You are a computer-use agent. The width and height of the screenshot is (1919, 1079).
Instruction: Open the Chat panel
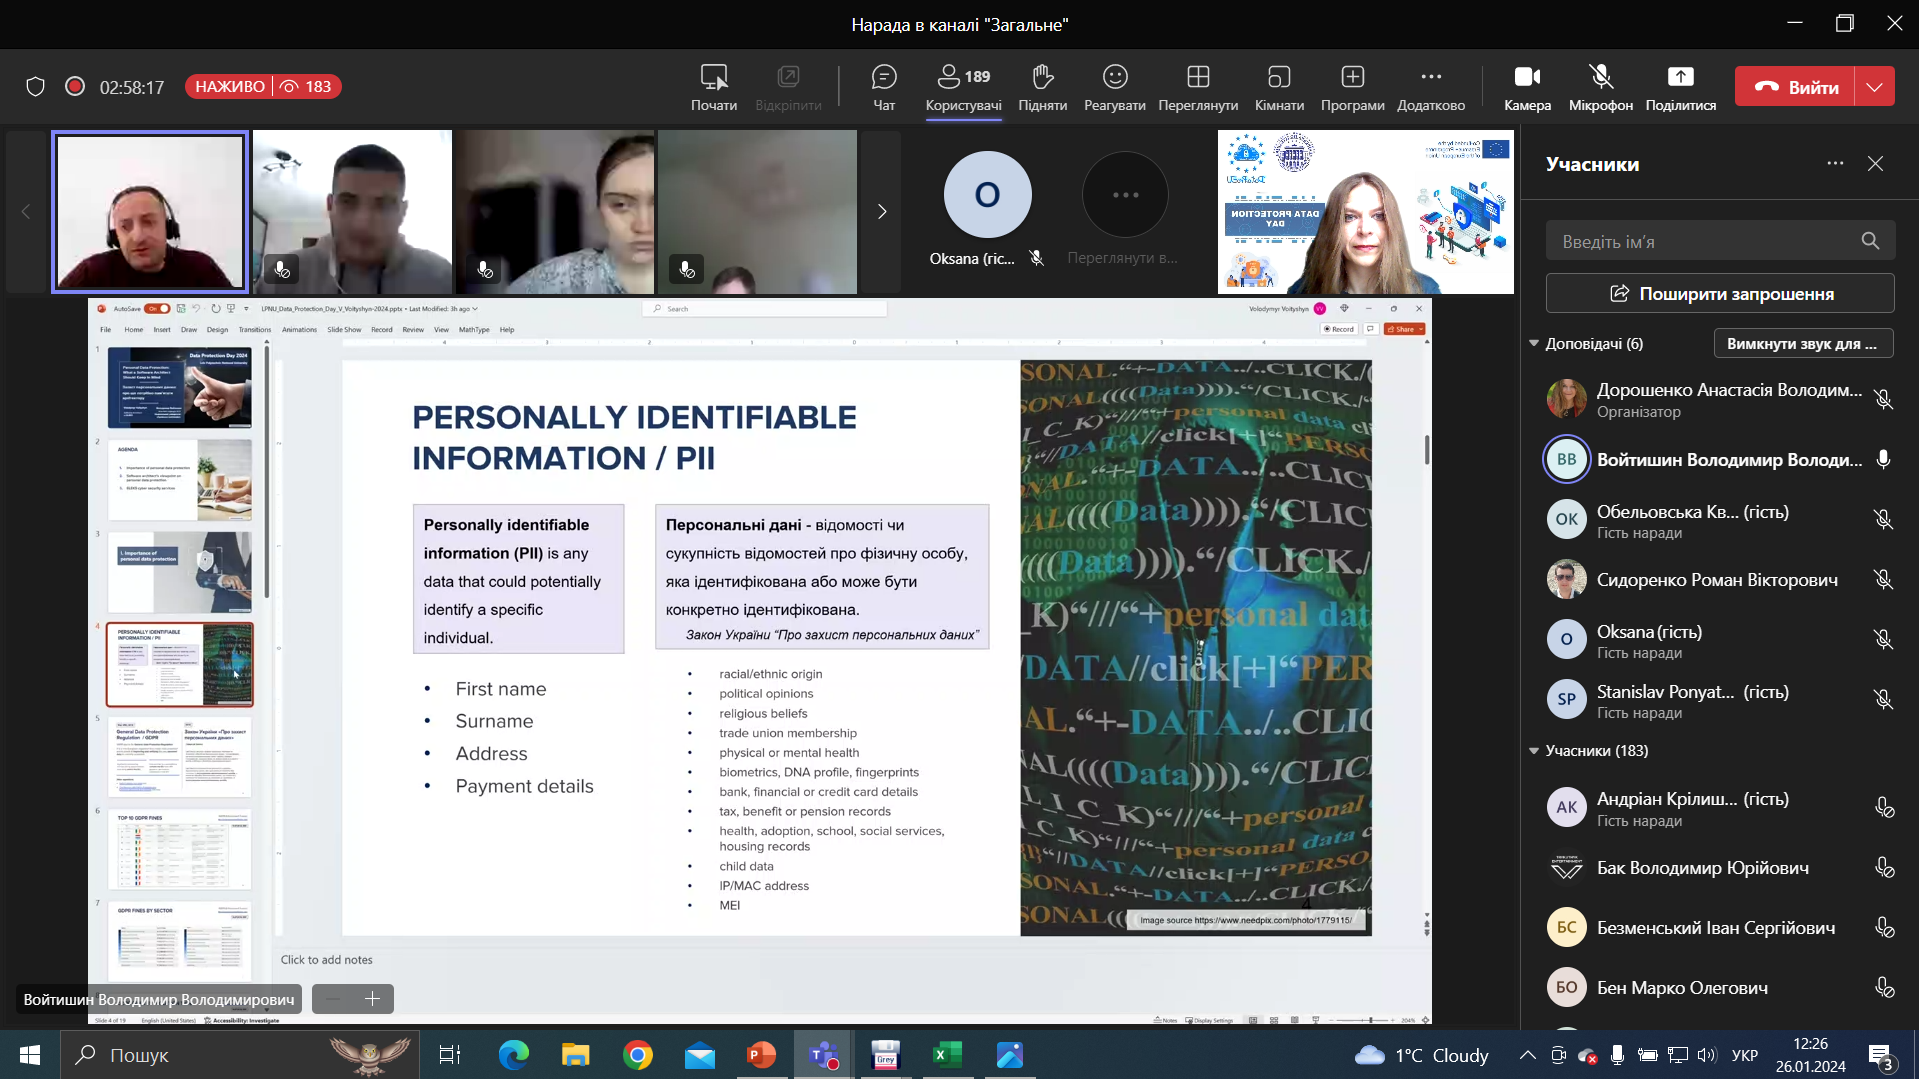pos(884,87)
